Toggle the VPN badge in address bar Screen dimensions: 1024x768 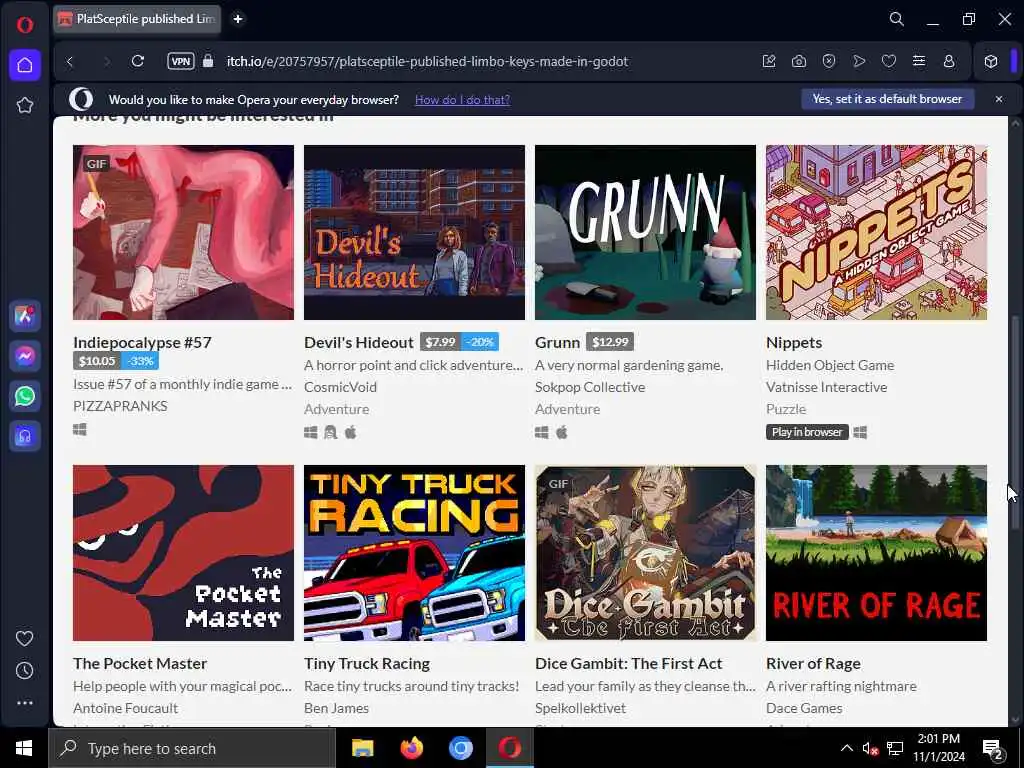(181, 61)
